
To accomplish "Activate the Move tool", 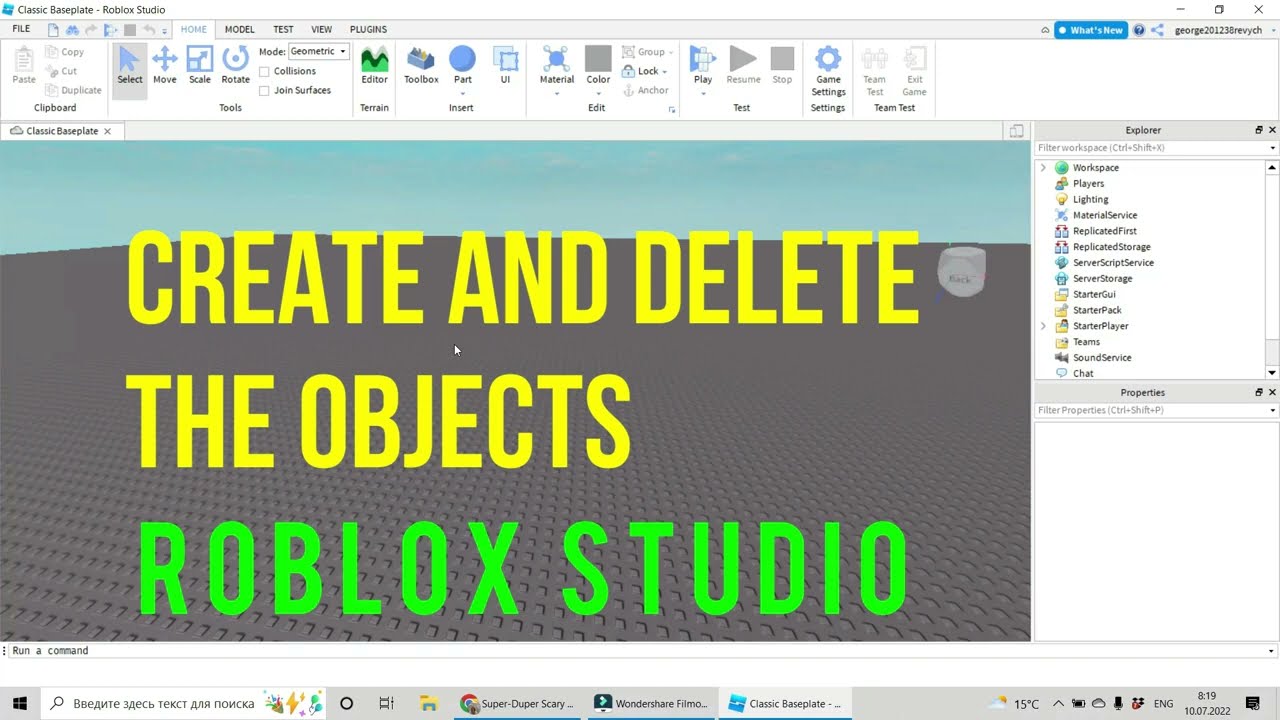I will pos(165,66).
